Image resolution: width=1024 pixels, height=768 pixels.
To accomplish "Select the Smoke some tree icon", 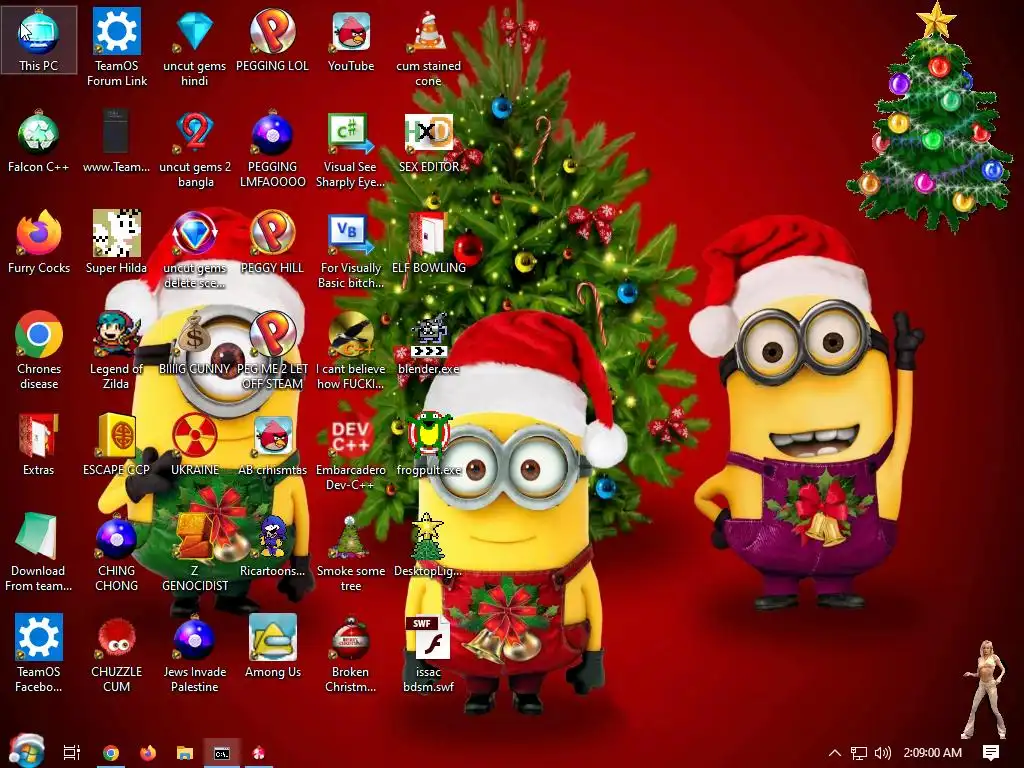I will point(351,552).
